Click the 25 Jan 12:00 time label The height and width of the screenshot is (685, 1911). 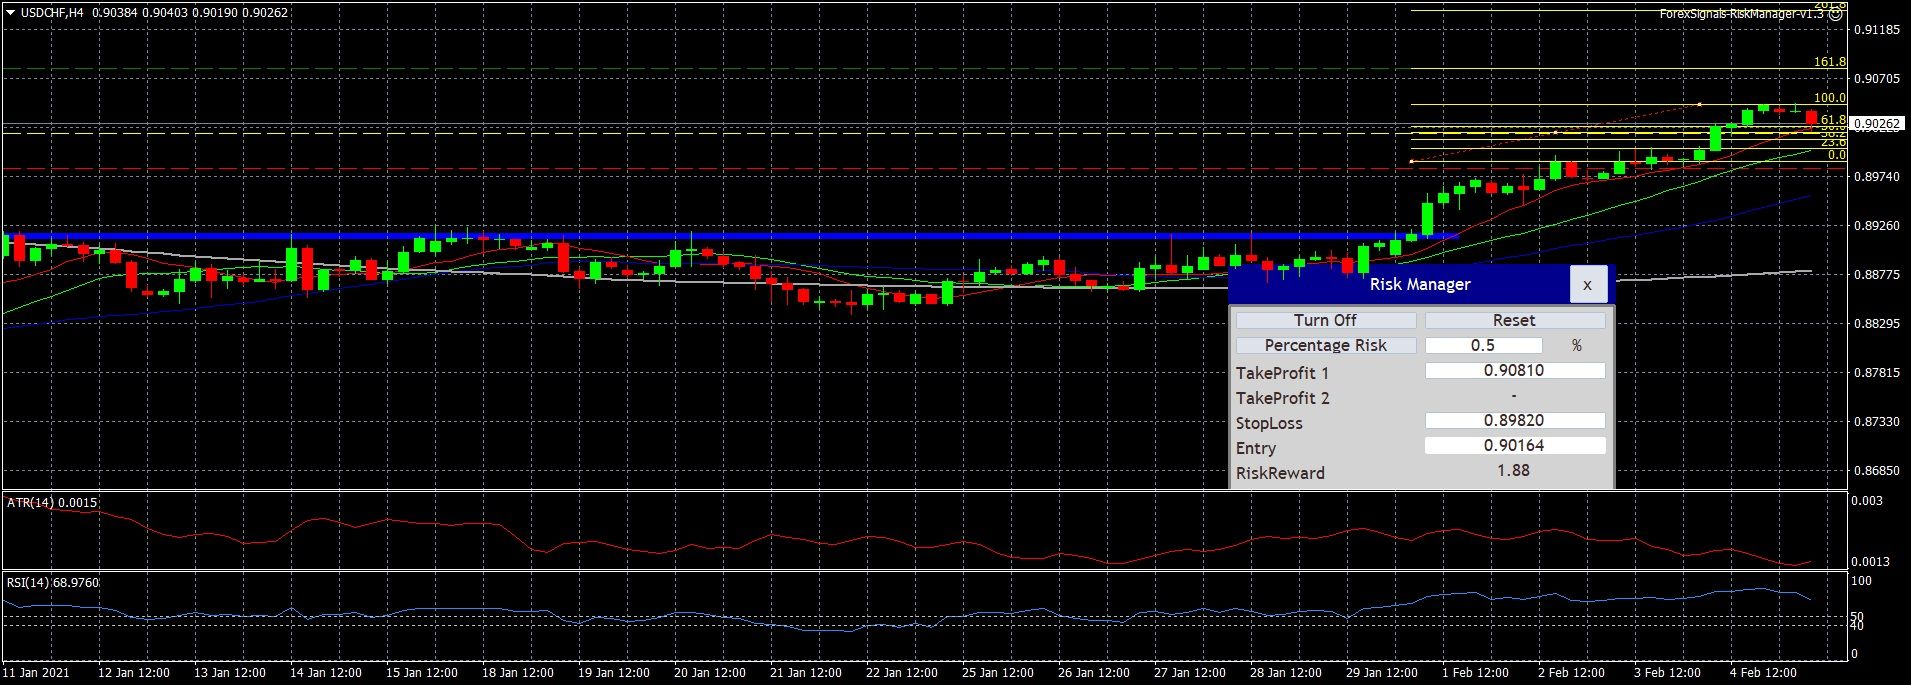point(998,673)
